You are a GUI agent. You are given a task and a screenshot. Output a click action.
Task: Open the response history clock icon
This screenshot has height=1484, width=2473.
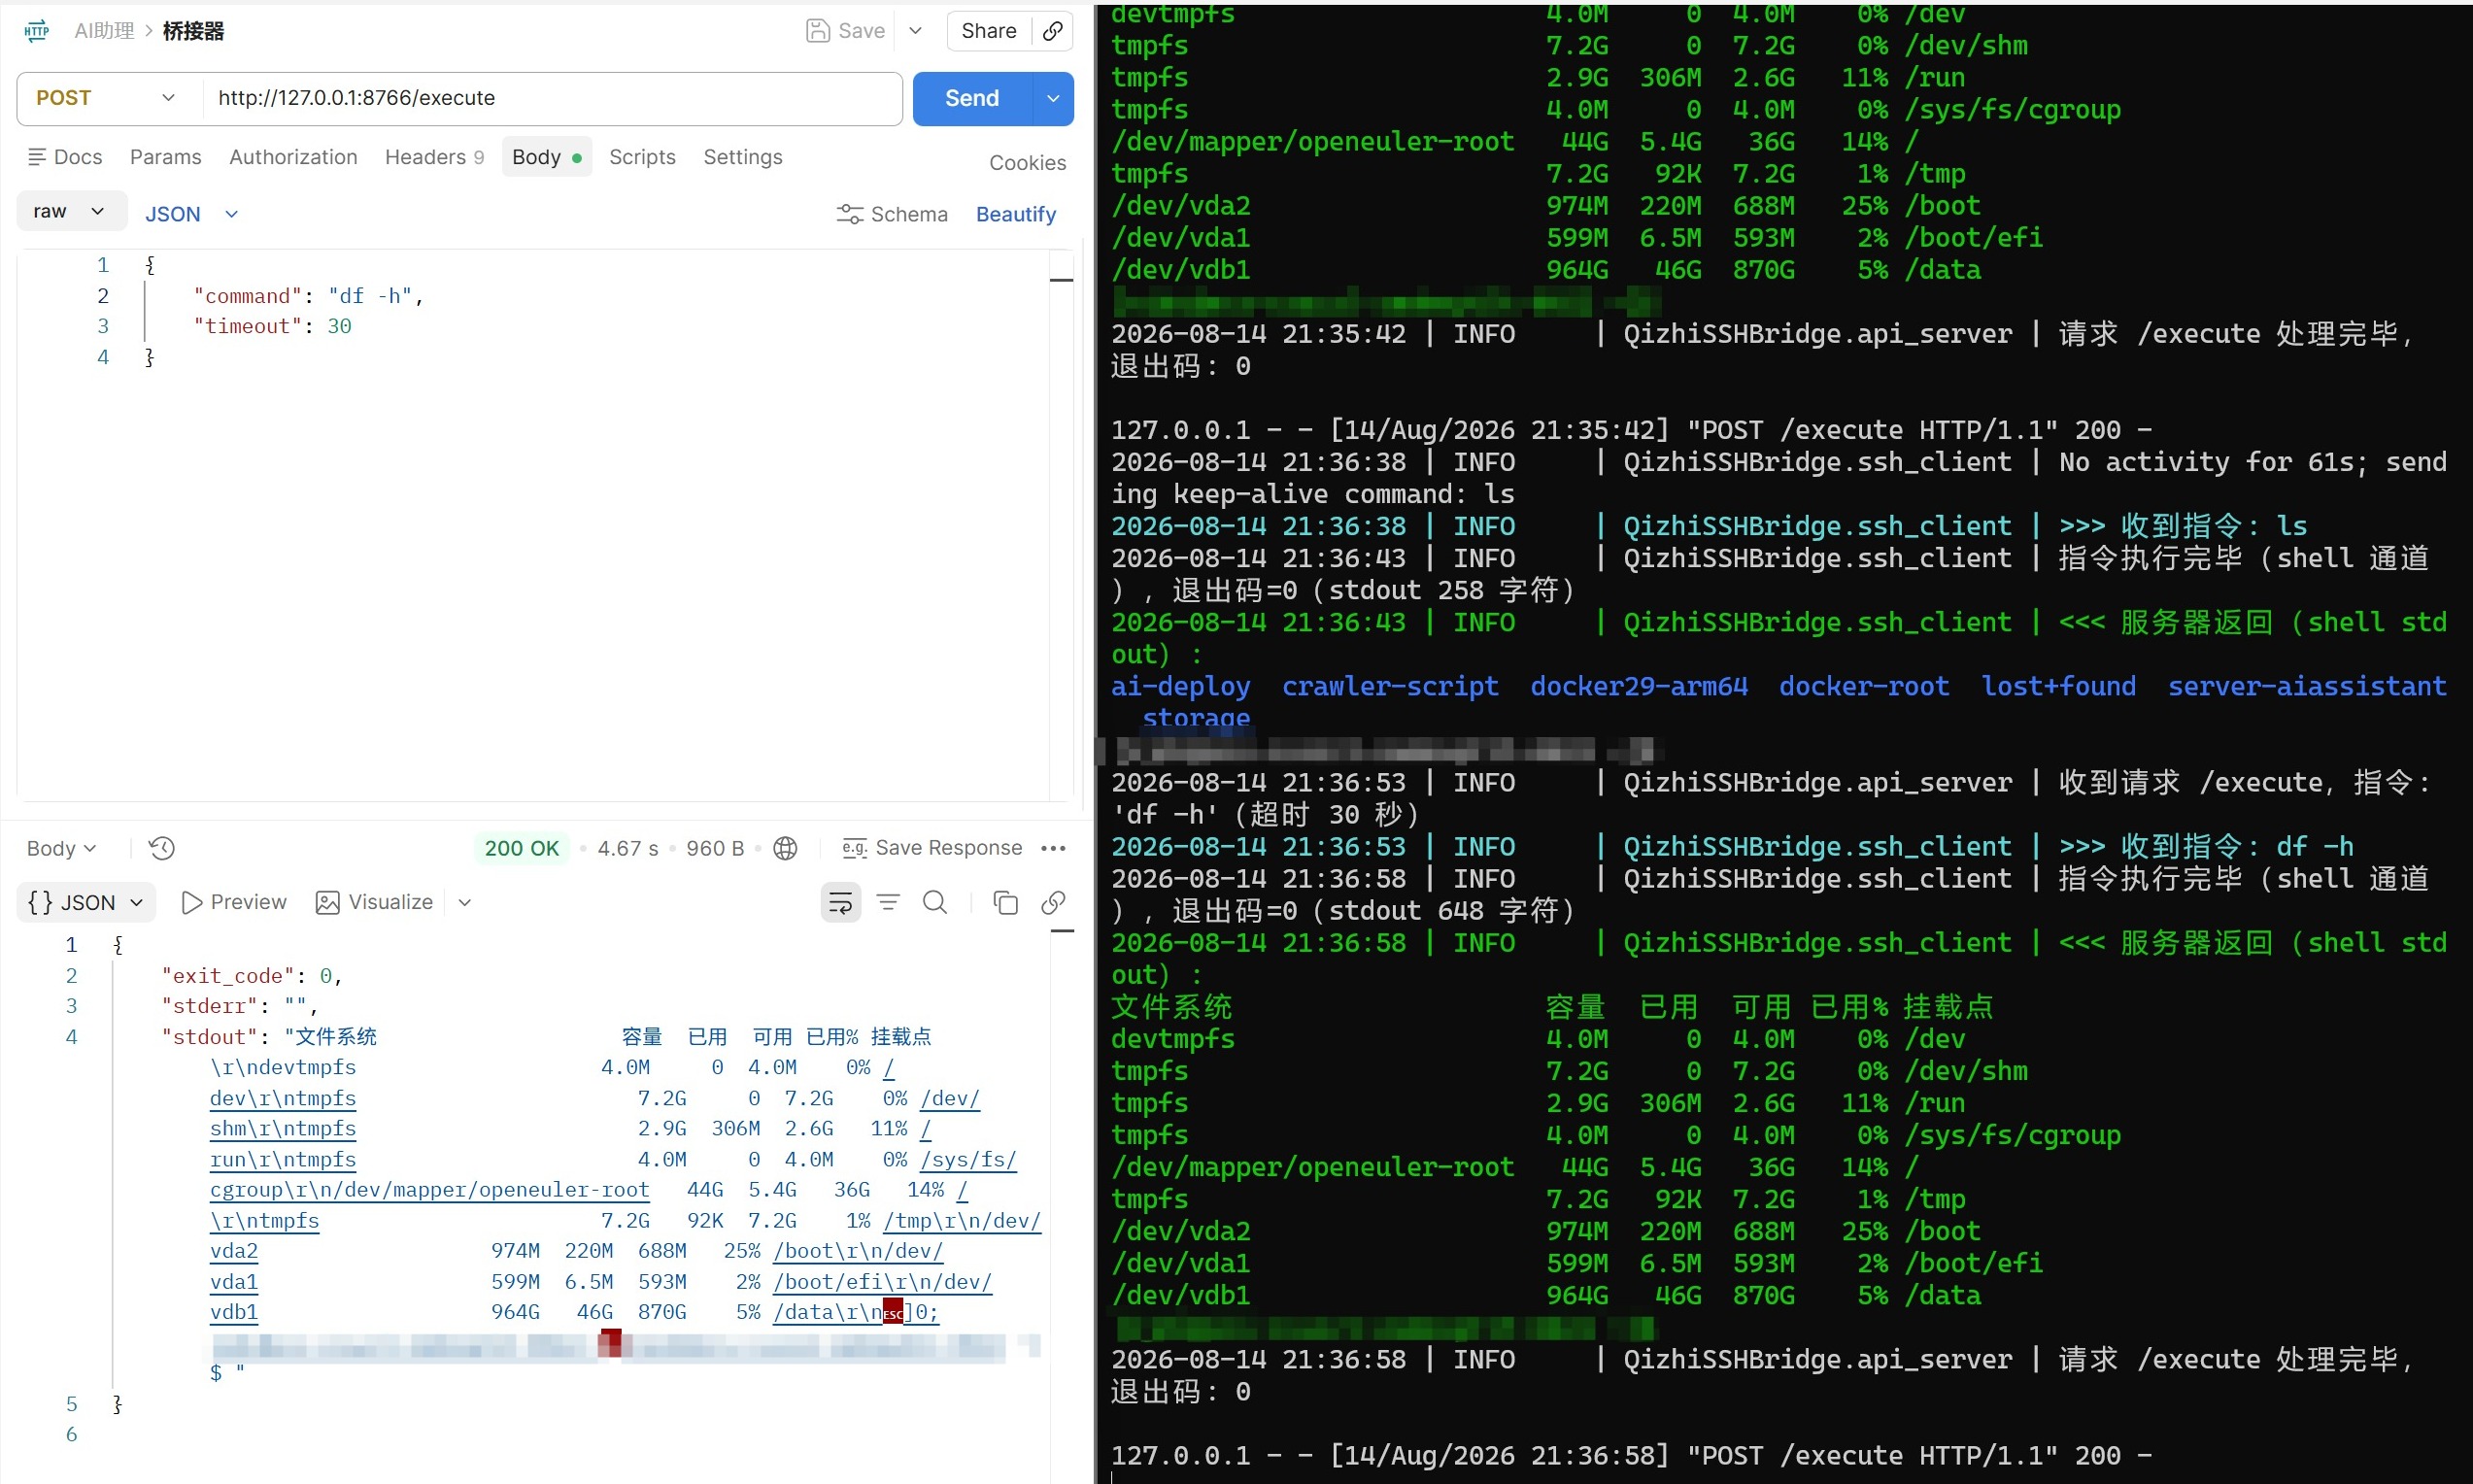point(162,848)
